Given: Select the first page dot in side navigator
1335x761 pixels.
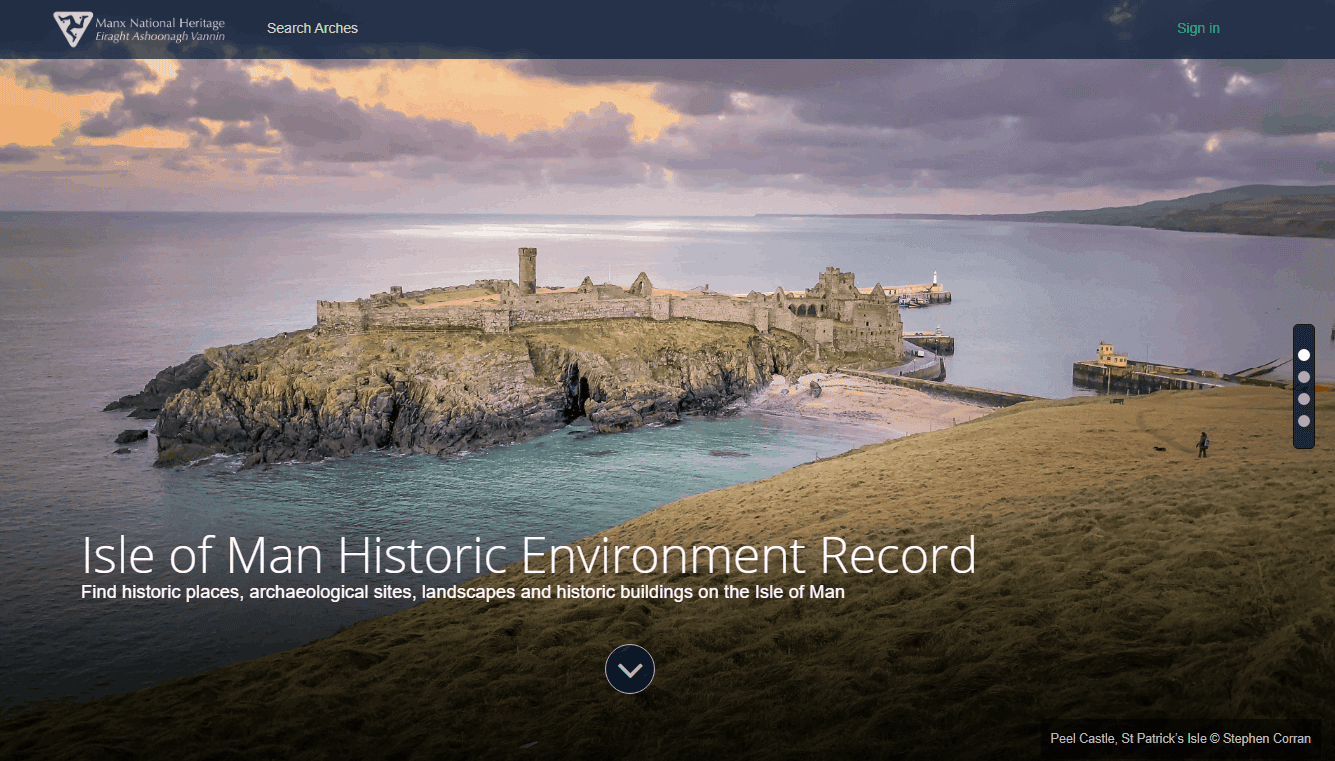Looking at the screenshot, I should 1304,355.
